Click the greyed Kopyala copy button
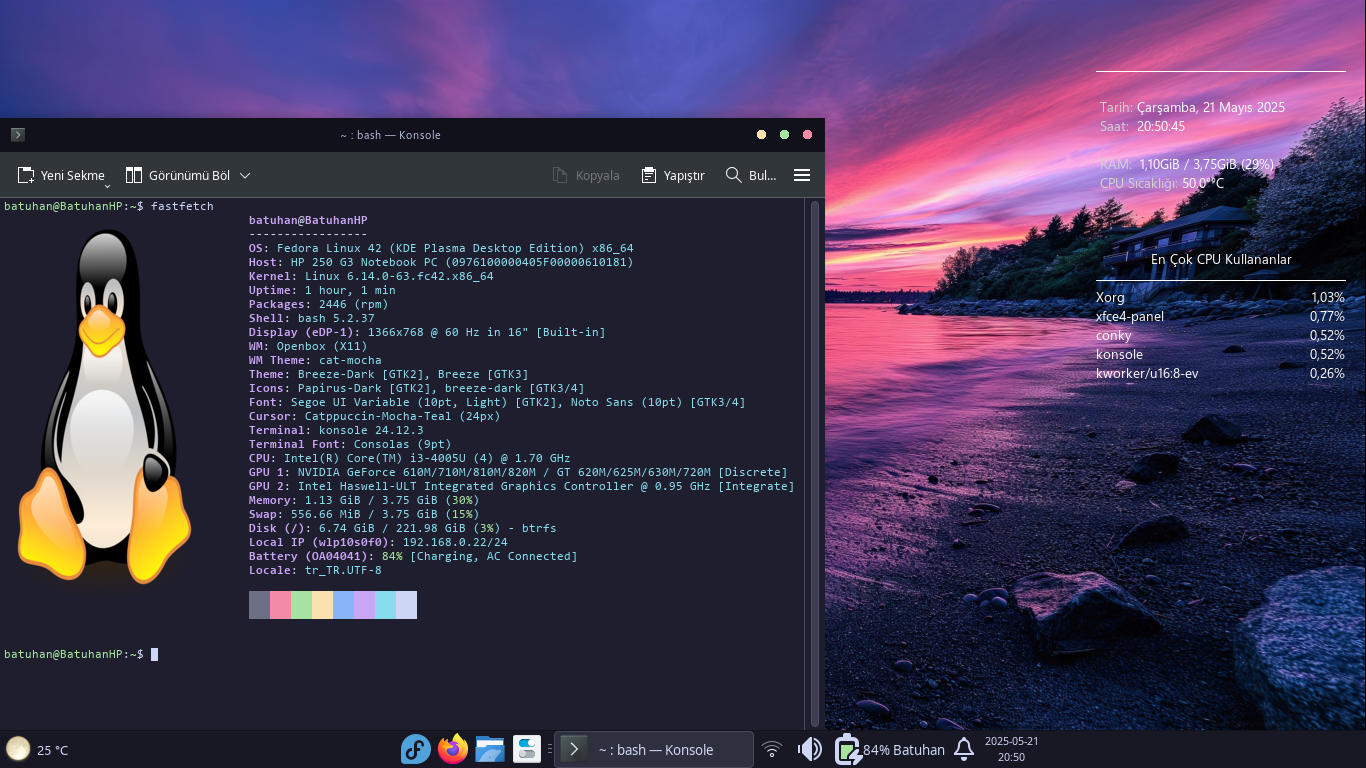The image size is (1366, 768). (x=586, y=175)
